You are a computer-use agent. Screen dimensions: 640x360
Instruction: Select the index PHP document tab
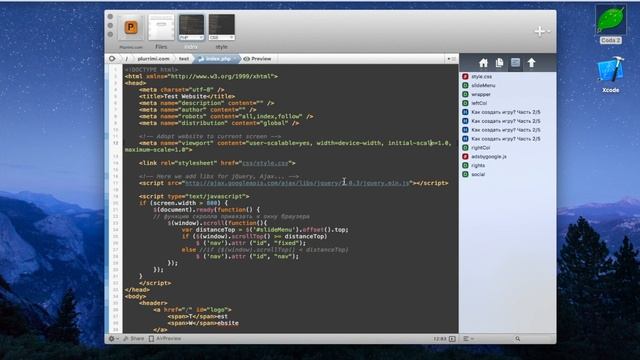click(191, 27)
